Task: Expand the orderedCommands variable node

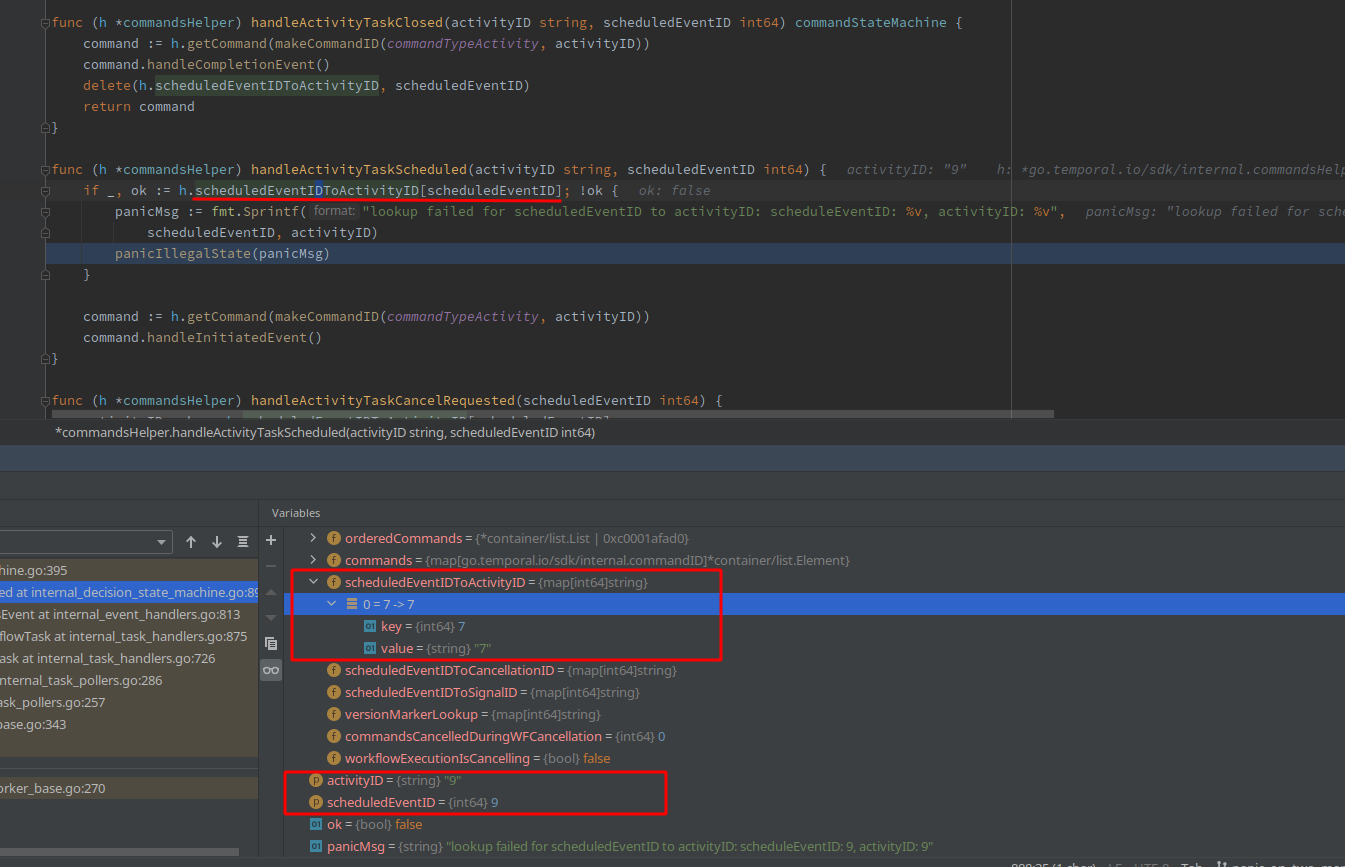Action: pyautogui.click(x=313, y=538)
